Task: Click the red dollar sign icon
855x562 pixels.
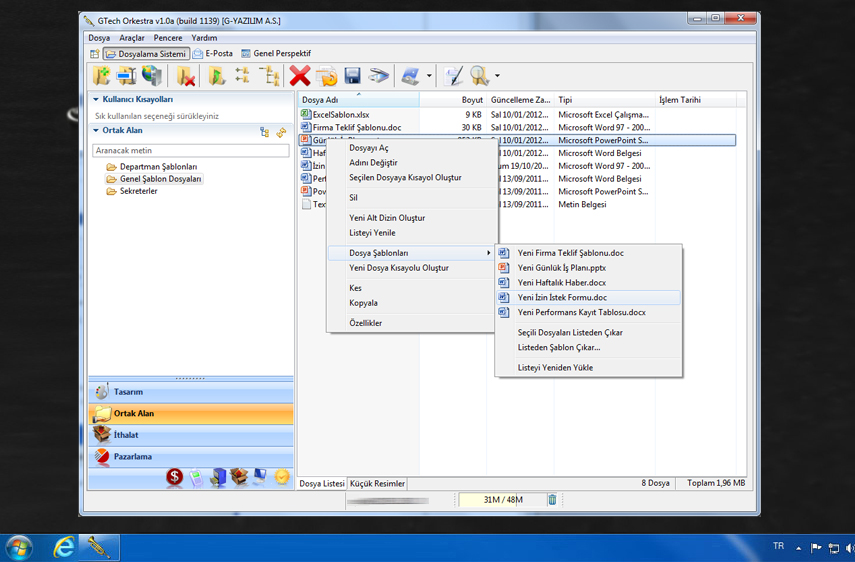Action: click(x=175, y=478)
